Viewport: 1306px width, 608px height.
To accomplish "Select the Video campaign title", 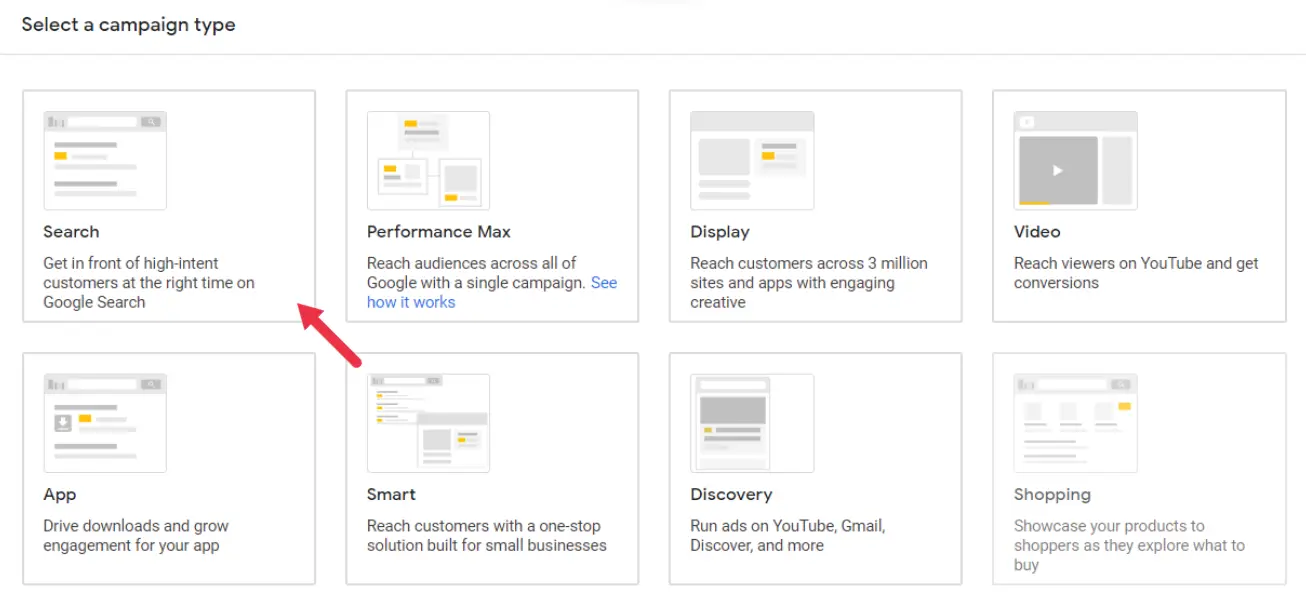I will 1037,232.
